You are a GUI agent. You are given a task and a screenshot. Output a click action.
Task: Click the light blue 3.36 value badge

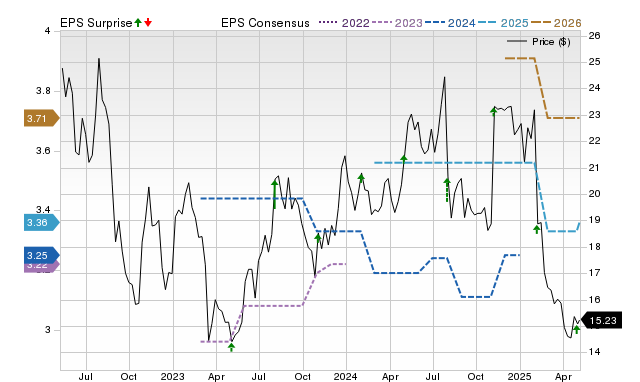click(41, 222)
